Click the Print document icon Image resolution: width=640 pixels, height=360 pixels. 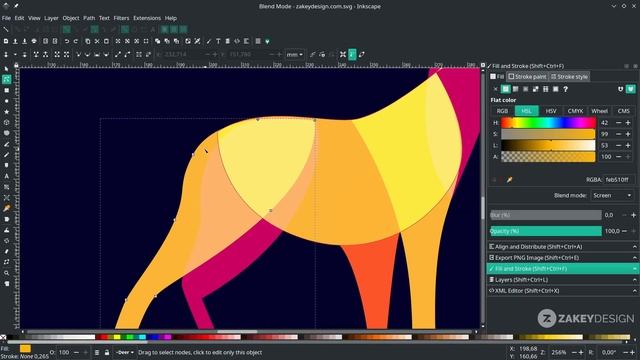[x=34, y=41]
